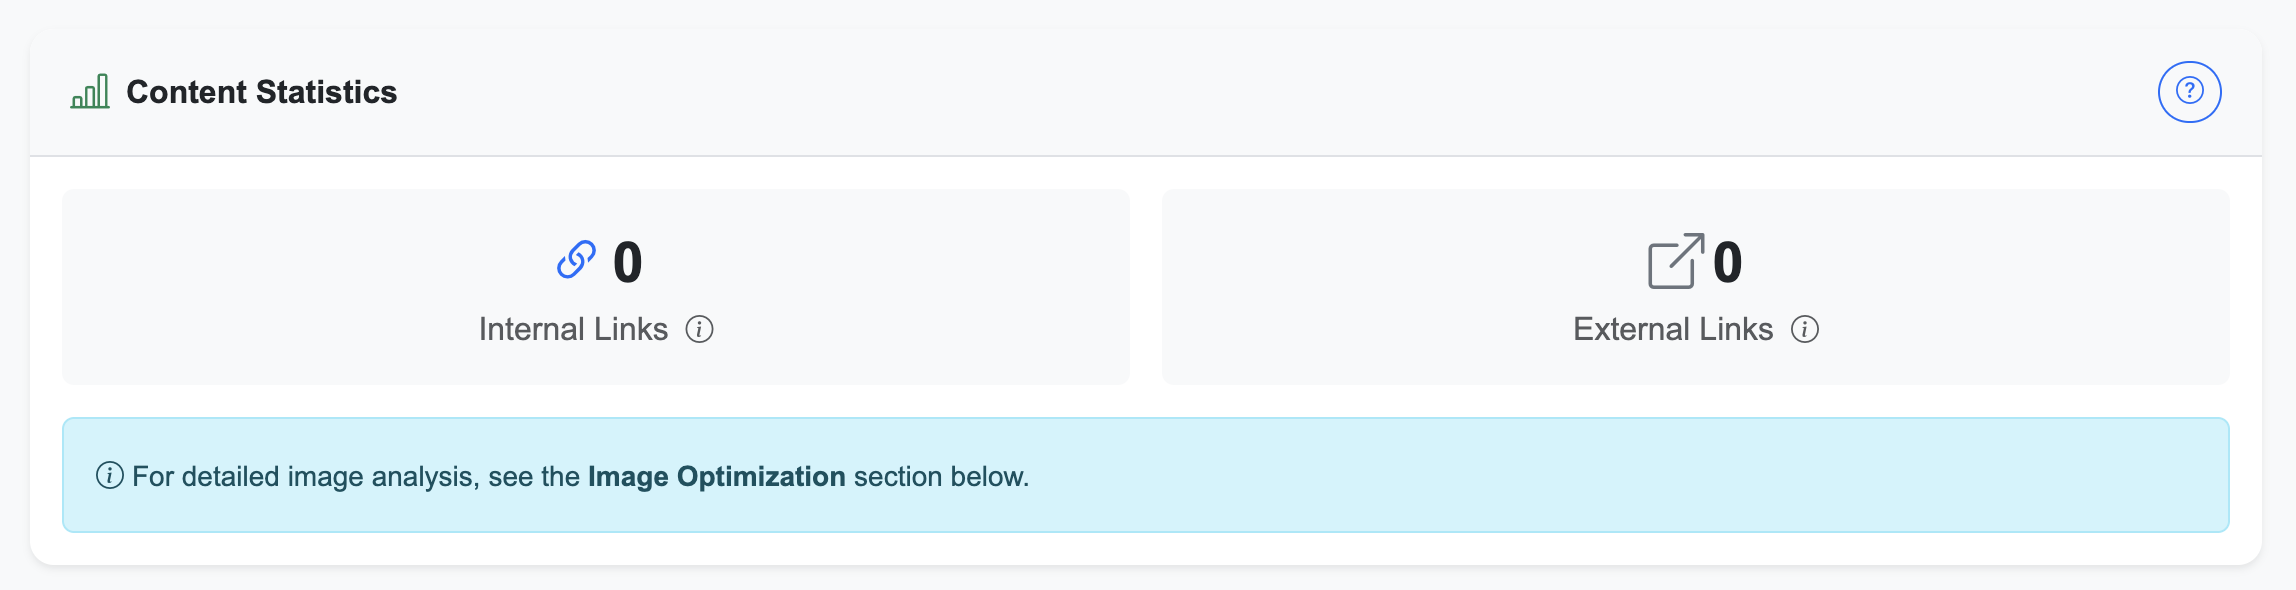Click the Content Statistics heading

[x=261, y=92]
